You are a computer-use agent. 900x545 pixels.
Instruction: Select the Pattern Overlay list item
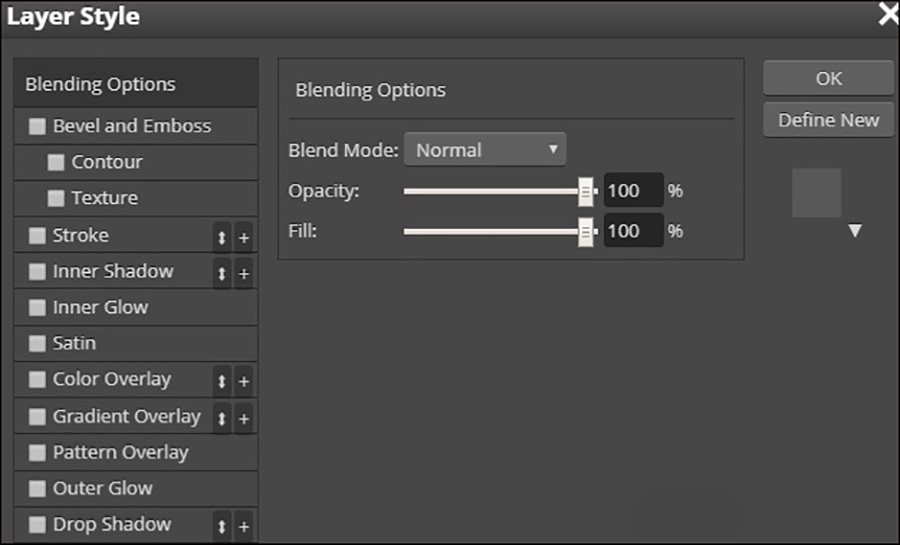[120, 452]
